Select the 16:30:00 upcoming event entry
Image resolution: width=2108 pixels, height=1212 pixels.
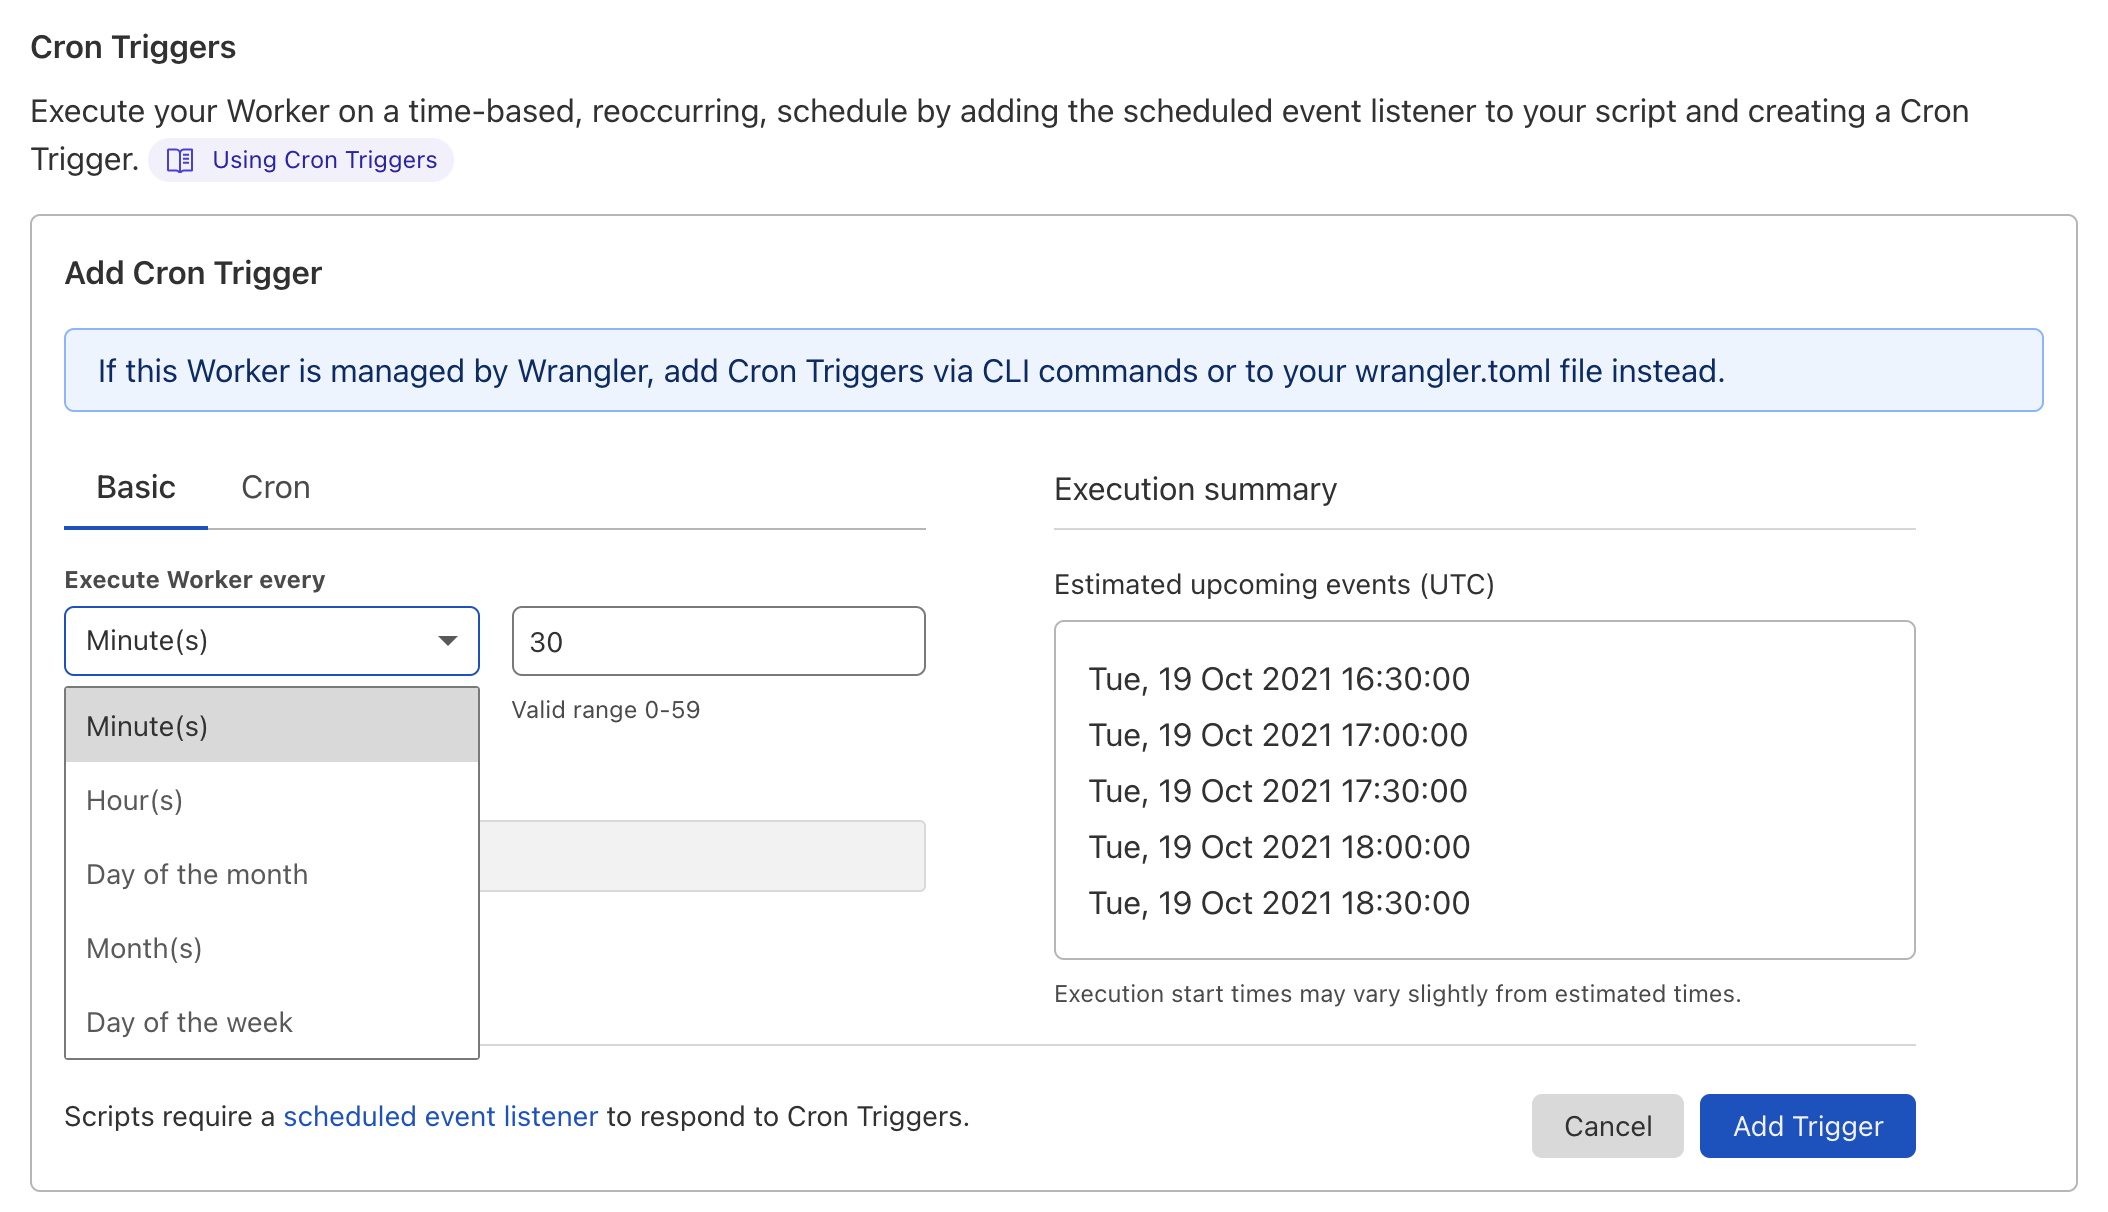(1279, 679)
